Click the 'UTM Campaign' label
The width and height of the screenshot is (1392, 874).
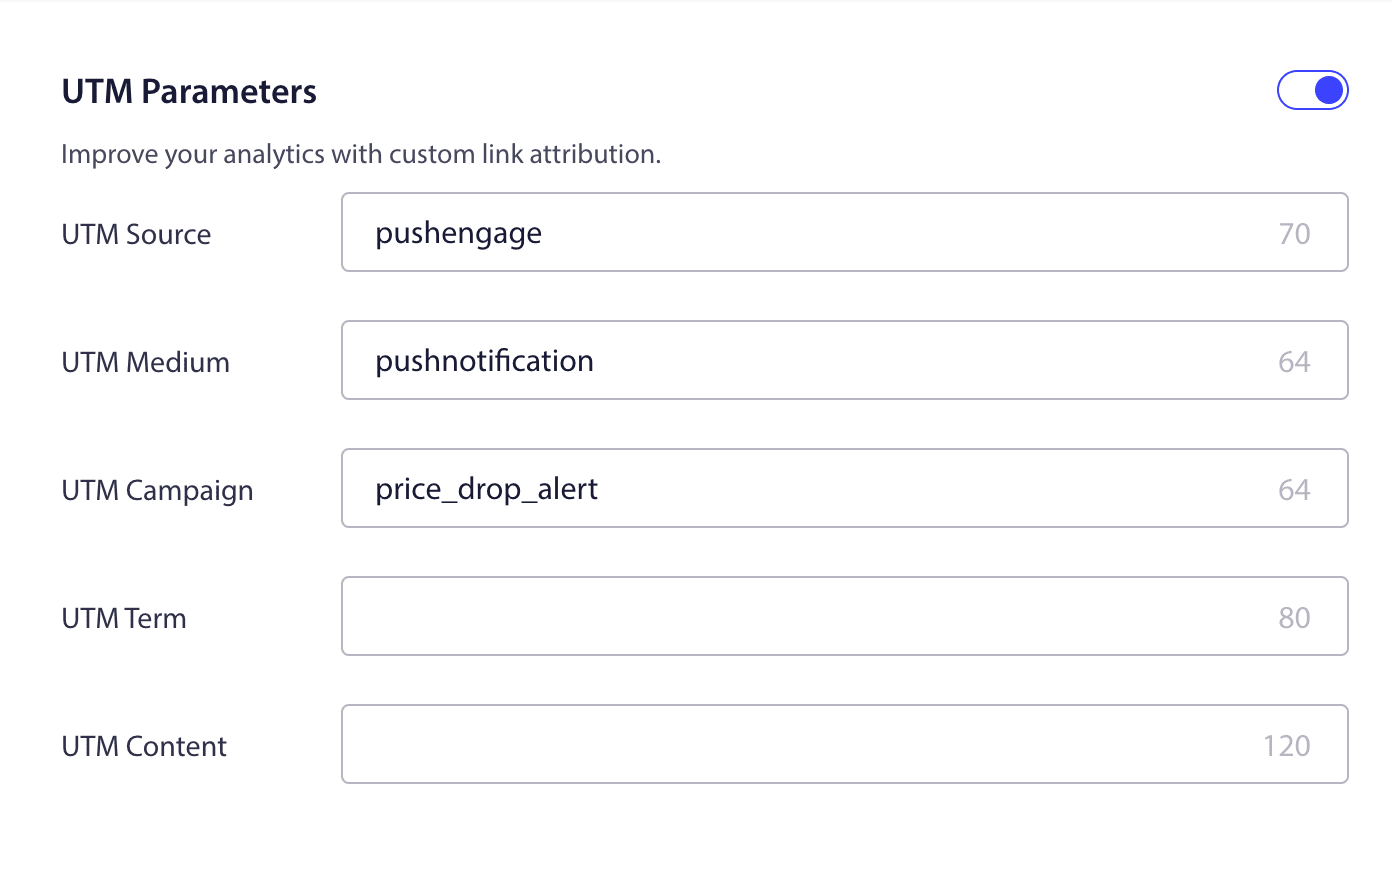(x=157, y=491)
